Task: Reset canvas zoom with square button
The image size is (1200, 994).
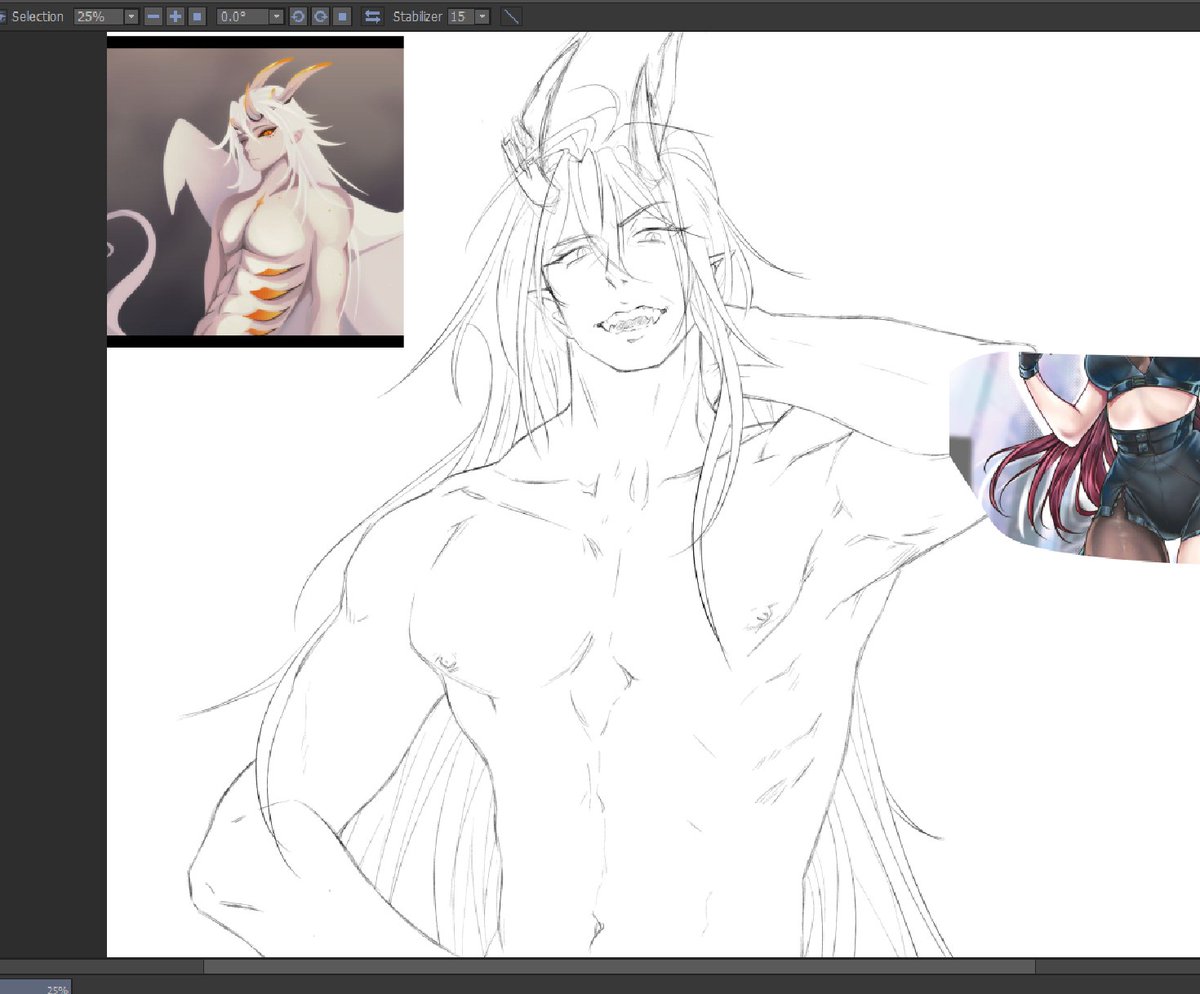Action: [x=197, y=17]
